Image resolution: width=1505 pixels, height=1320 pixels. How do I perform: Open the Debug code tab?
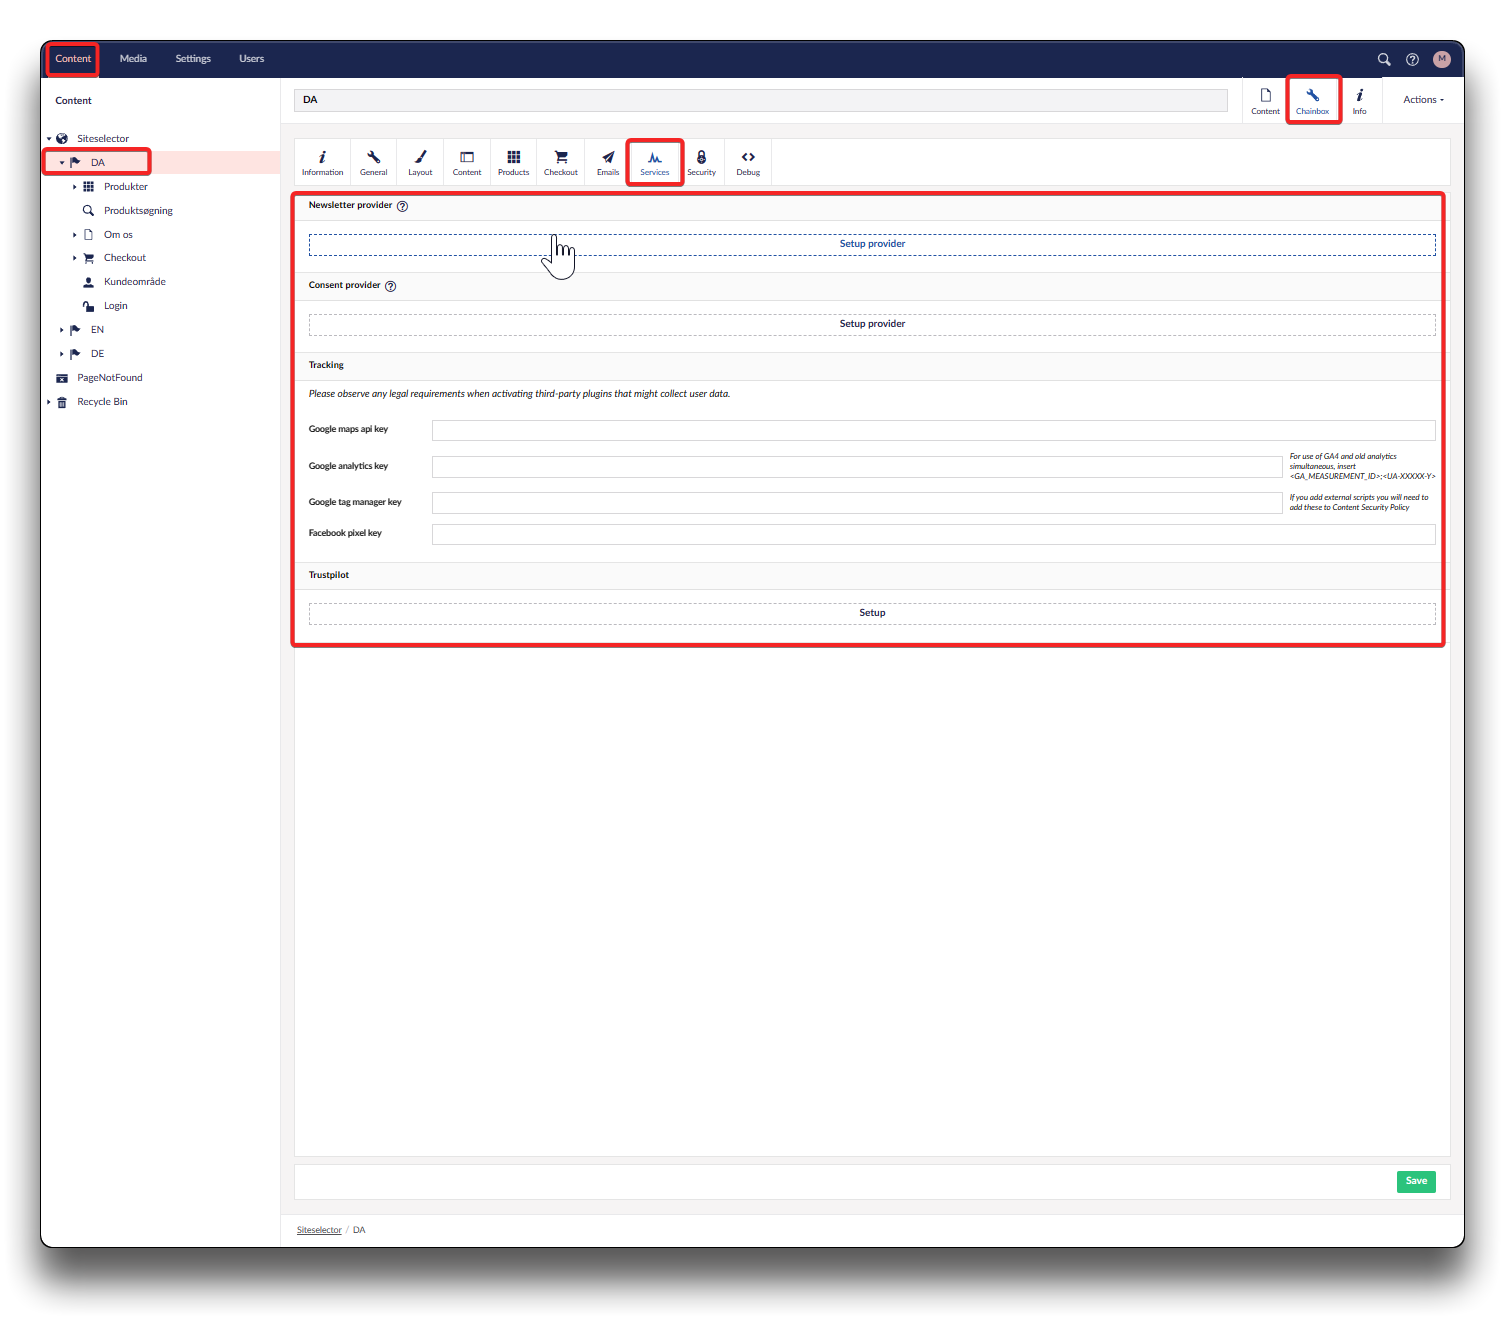[x=748, y=162]
